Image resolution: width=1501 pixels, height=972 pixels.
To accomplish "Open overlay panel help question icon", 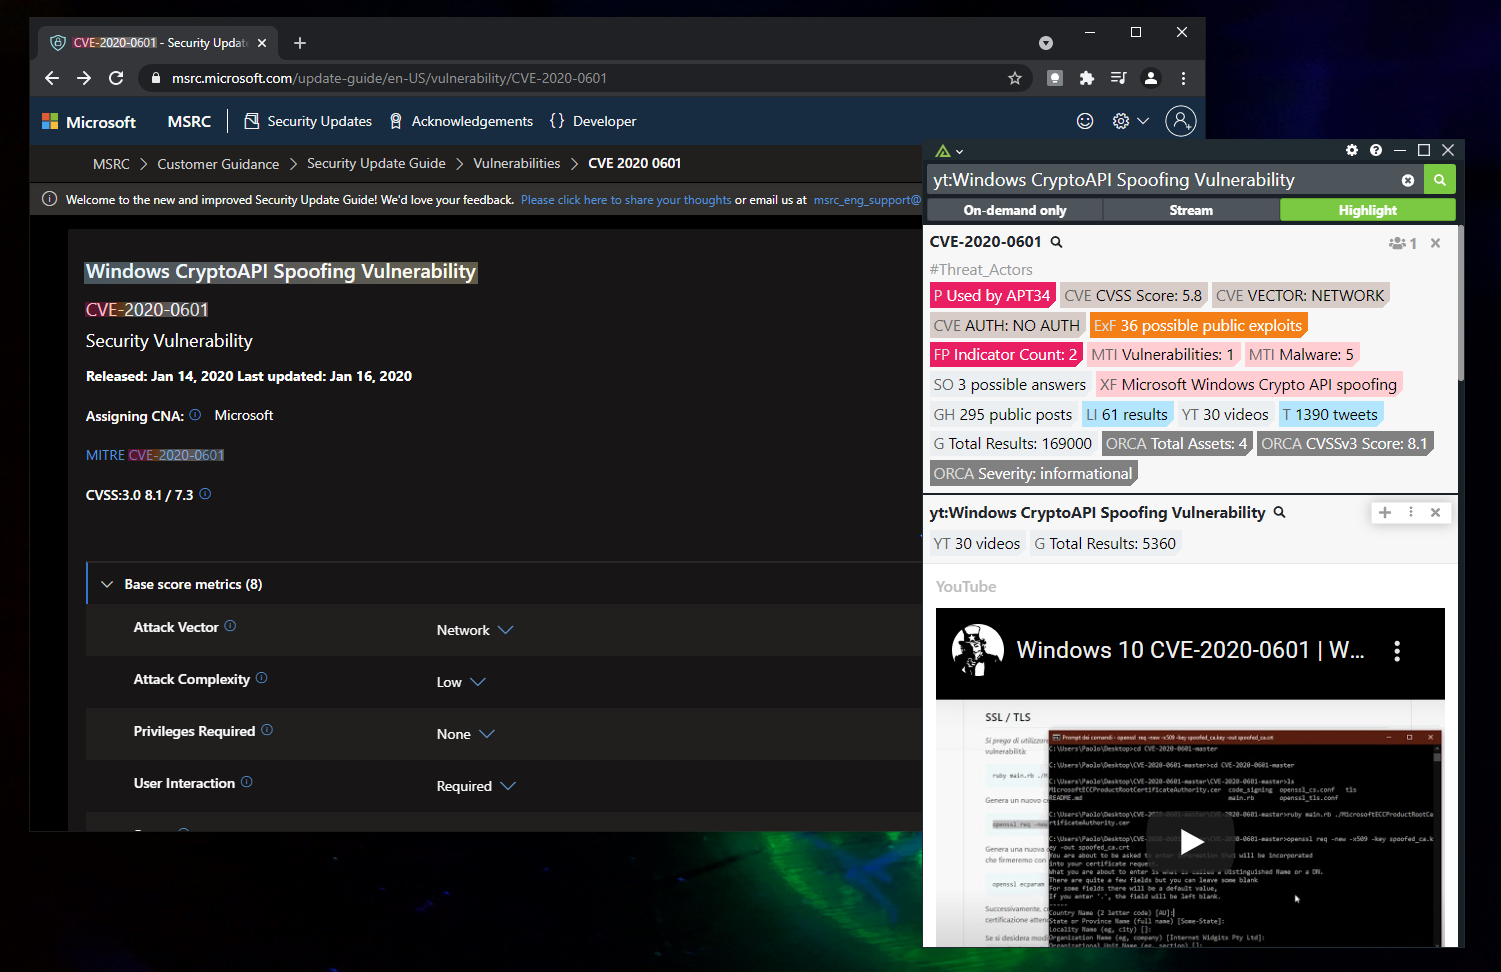I will (x=1376, y=150).
